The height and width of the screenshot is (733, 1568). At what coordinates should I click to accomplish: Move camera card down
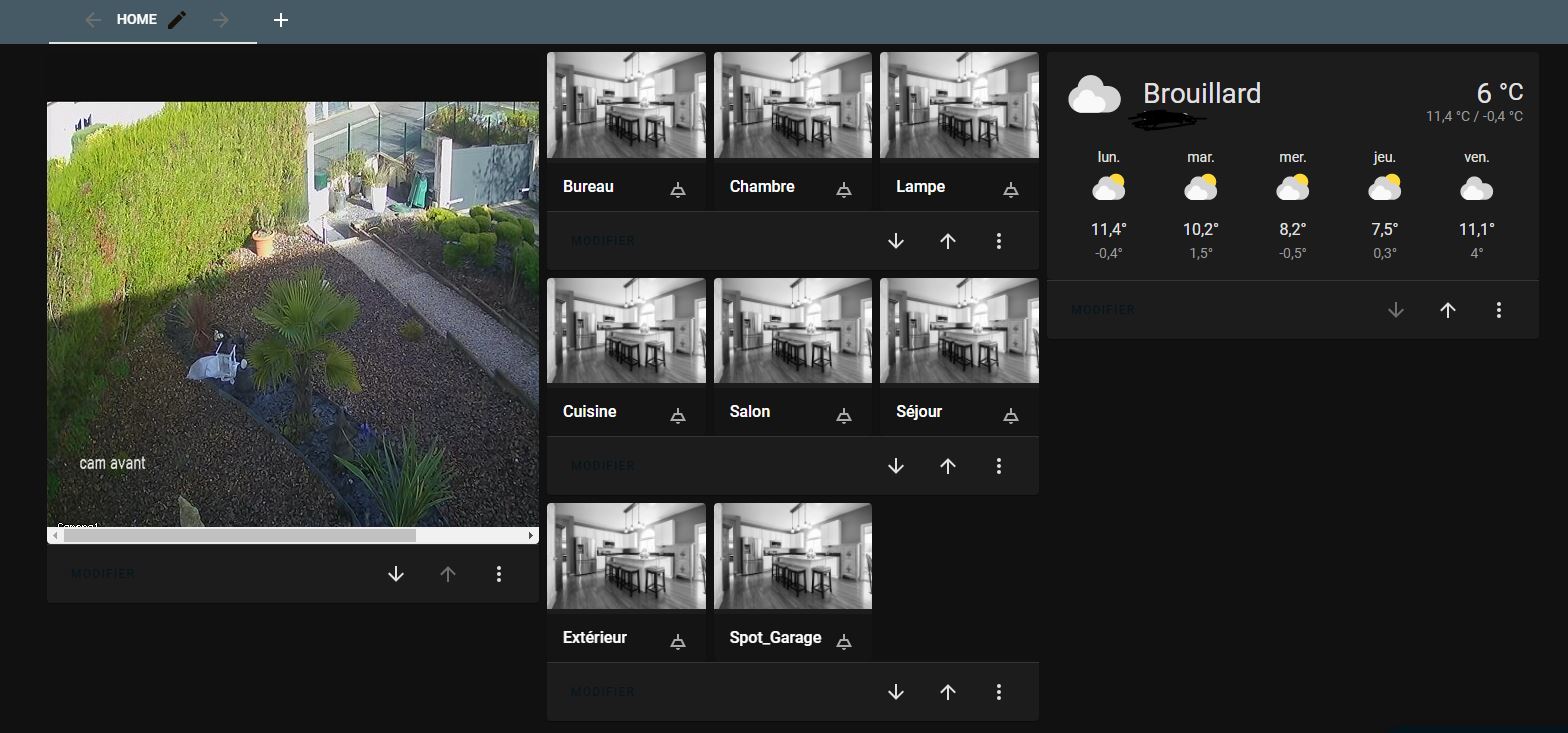click(396, 574)
